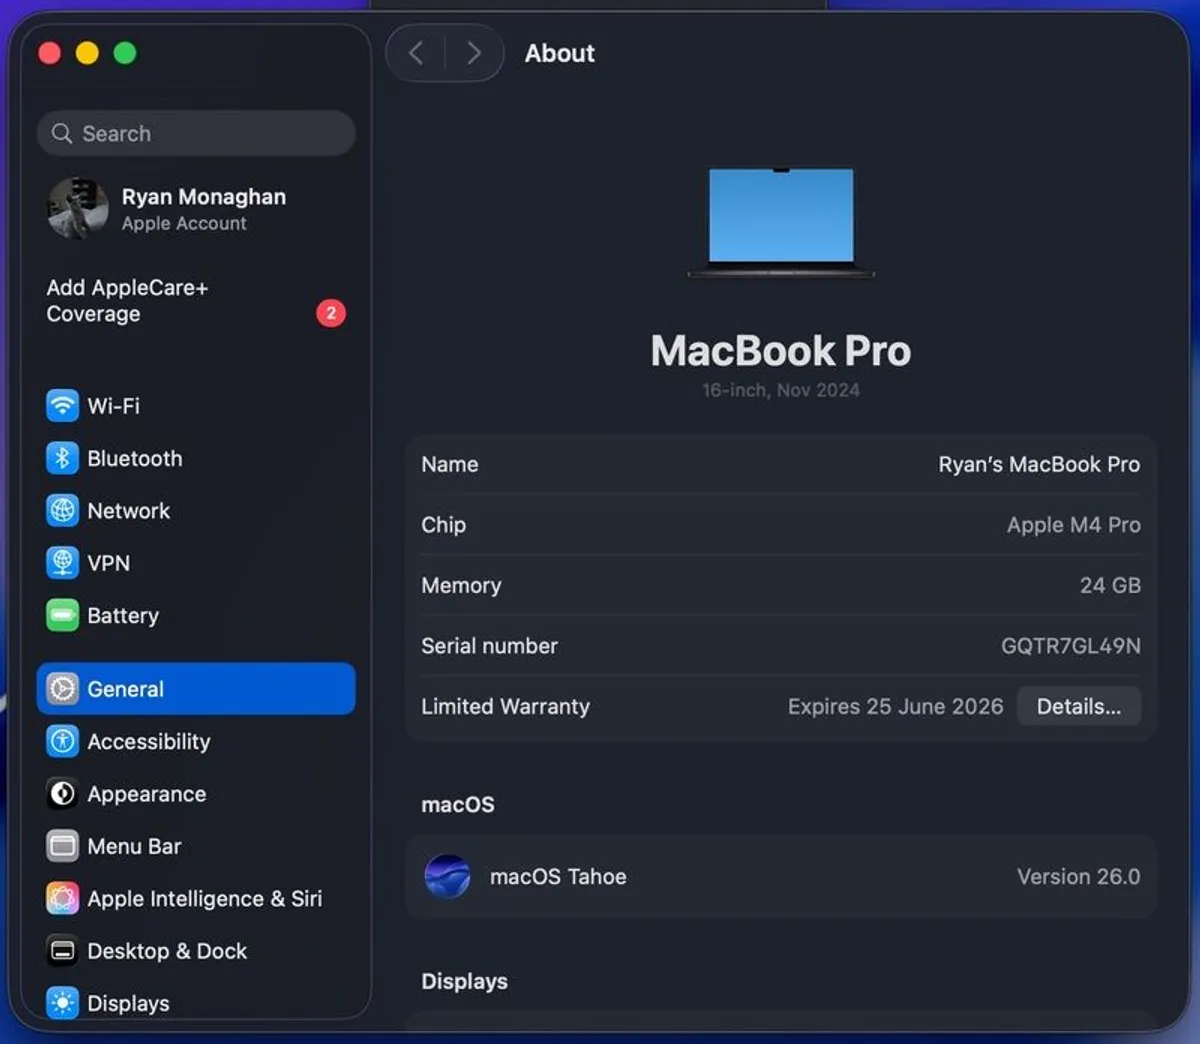Click the macOS Tahoe version icon
This screenshot has height=1044, width=1200.
click(447, 877)
